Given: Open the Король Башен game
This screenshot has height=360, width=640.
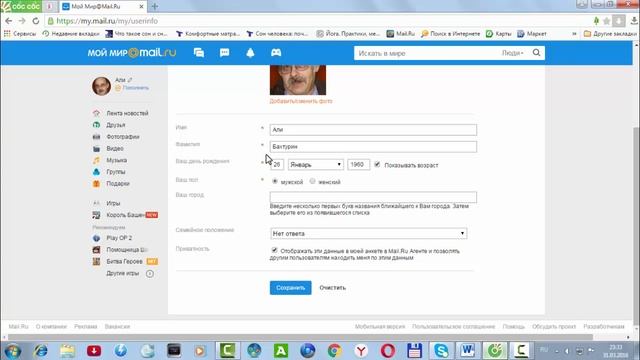Looking at the screenshot, I should click(x=125, y=215).
